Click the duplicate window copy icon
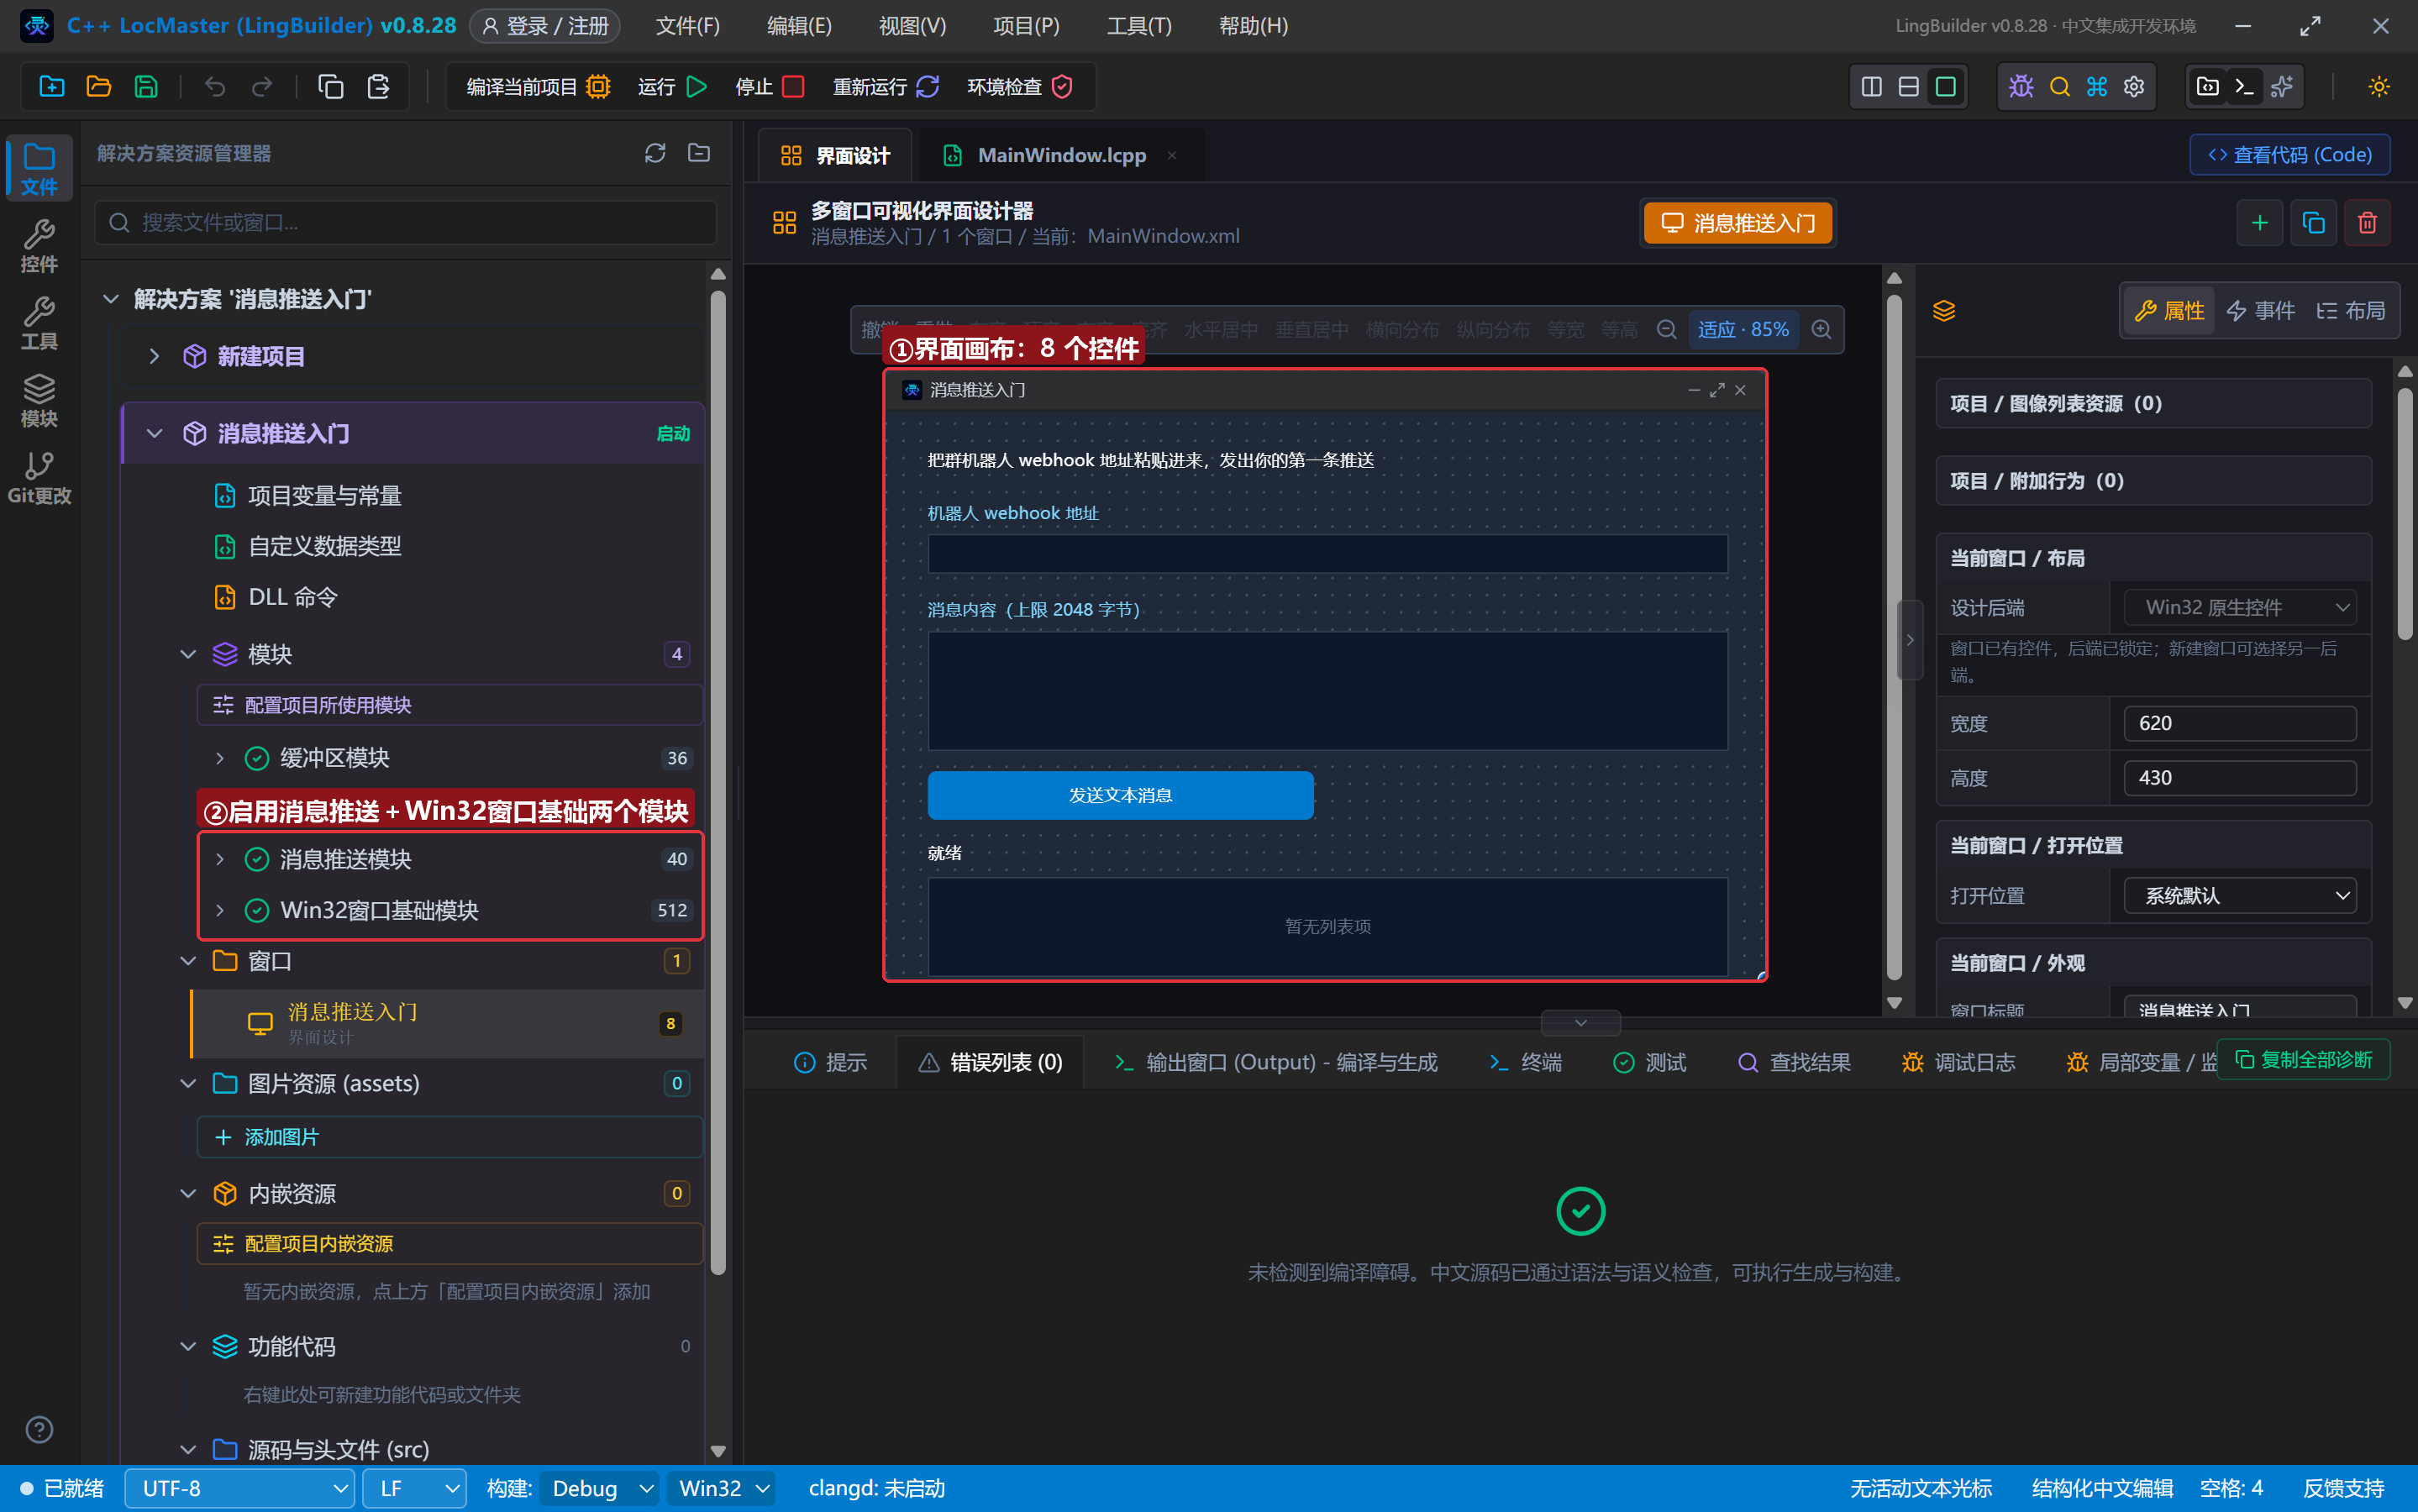This screenshot has height=1512, width=2418. 2313,223
